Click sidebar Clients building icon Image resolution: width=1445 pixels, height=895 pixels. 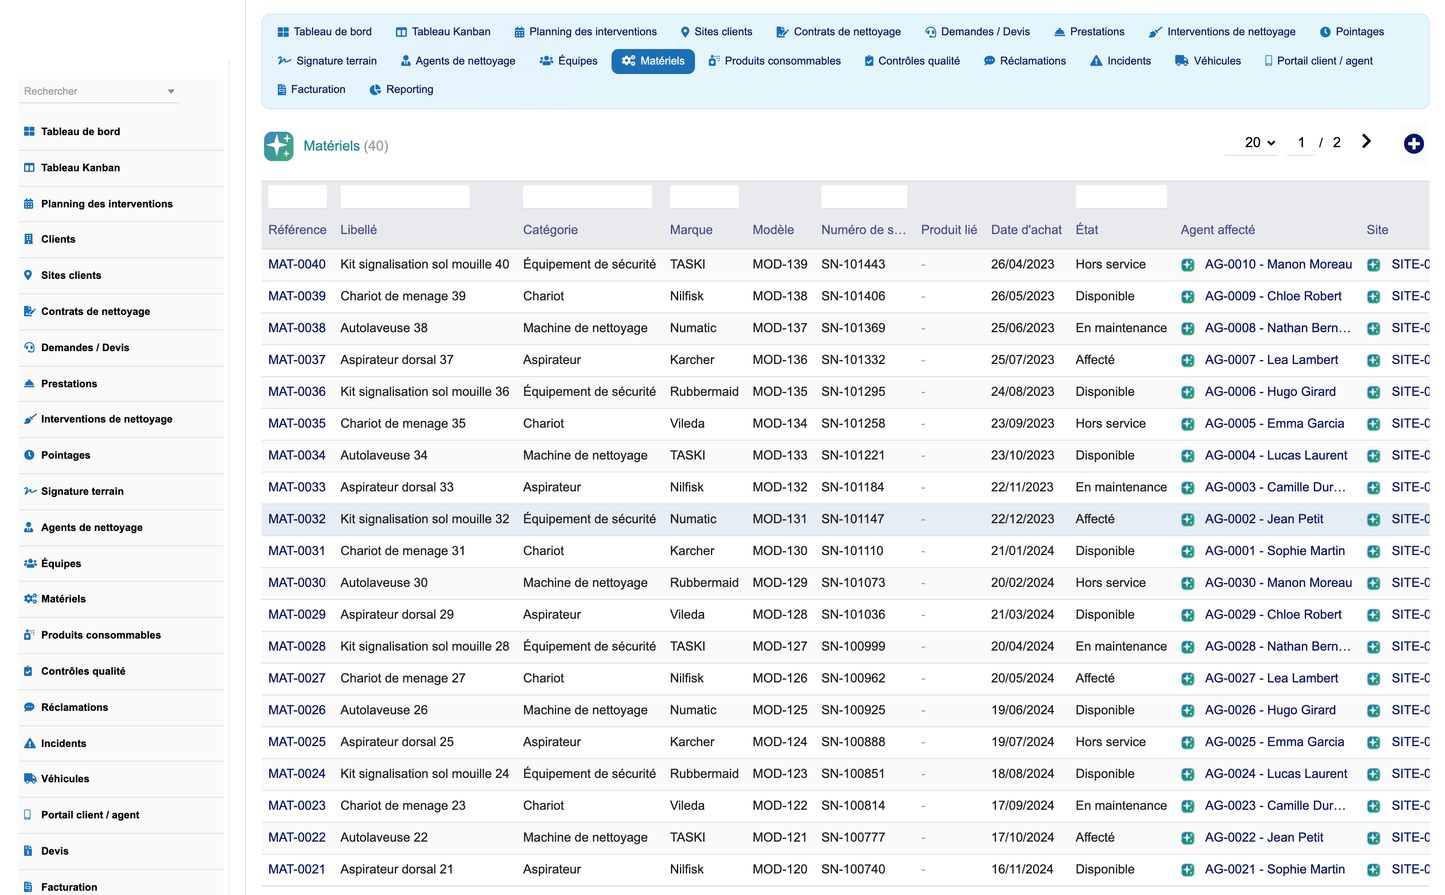(29, 240)
